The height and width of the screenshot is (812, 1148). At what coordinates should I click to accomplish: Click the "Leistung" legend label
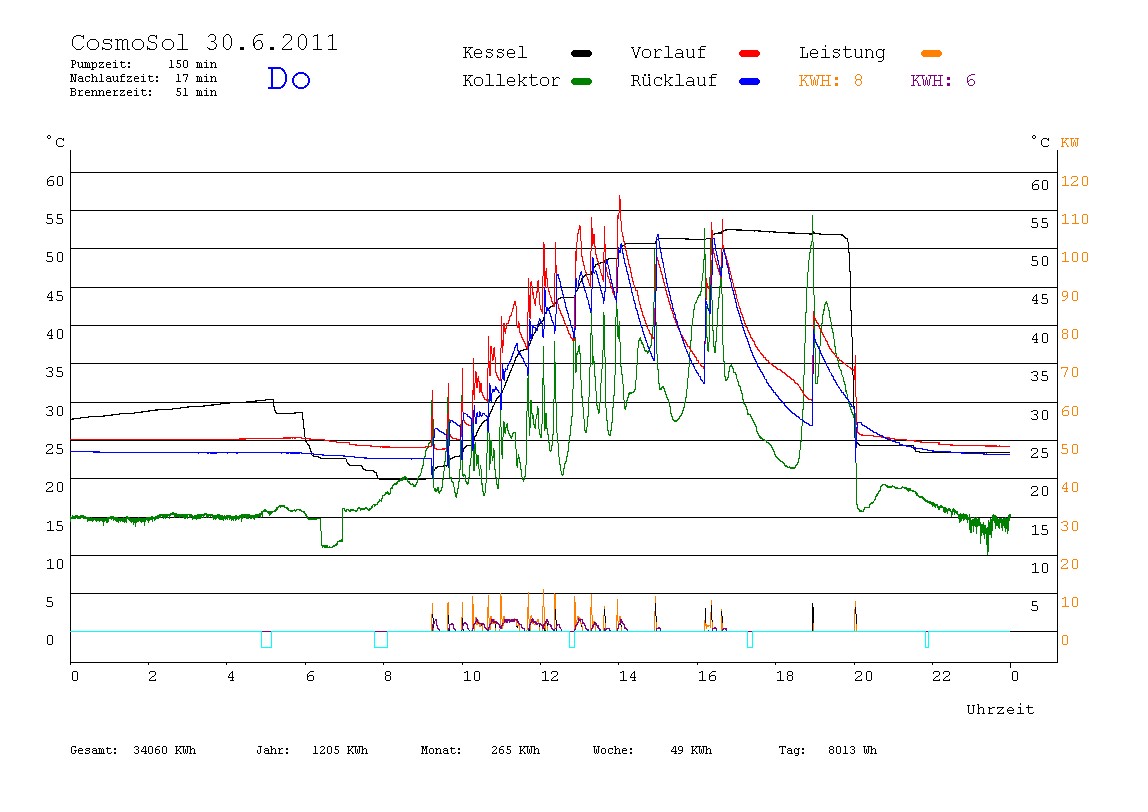click(x=842, y=53)
